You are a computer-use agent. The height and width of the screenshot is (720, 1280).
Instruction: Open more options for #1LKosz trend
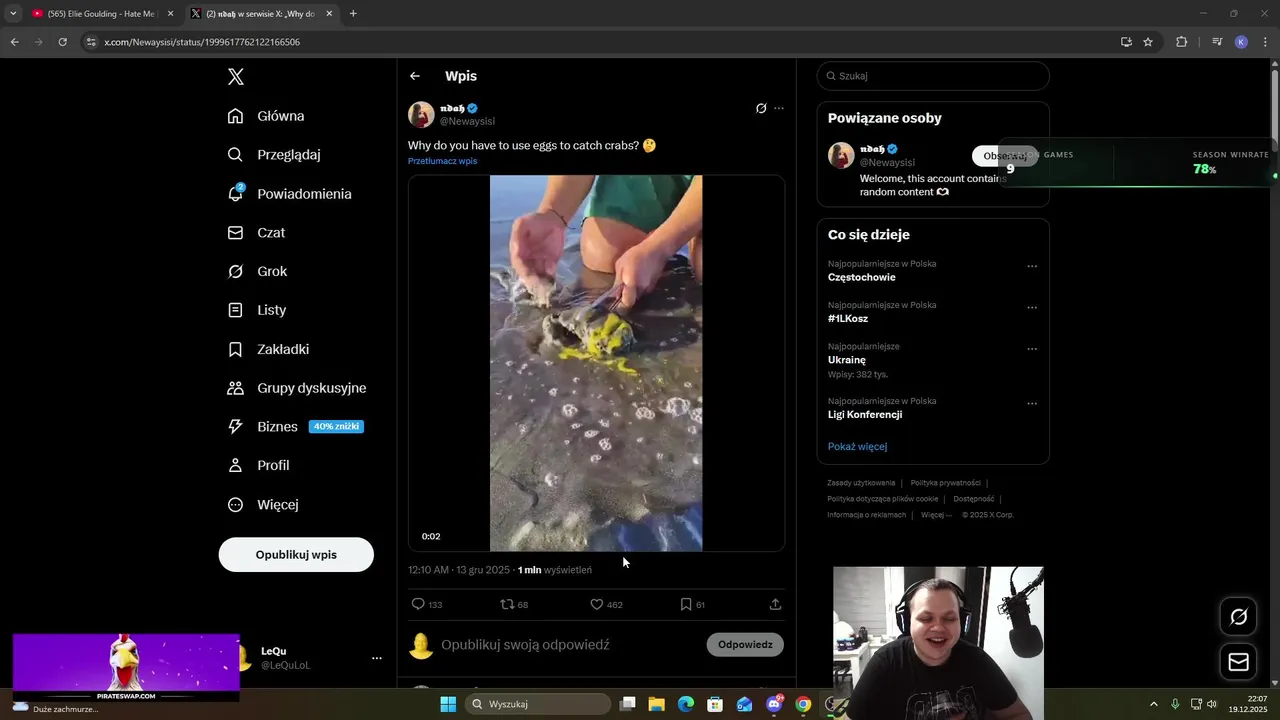(x=1032, y=307)
